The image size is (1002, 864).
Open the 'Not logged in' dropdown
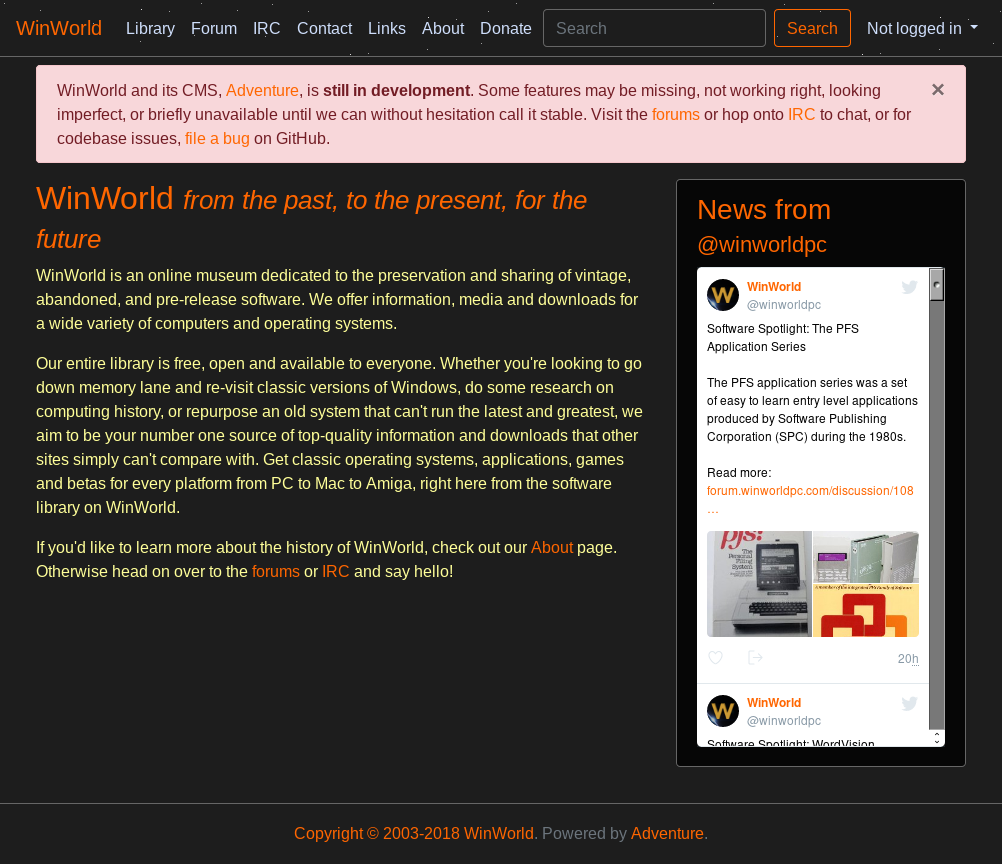[x=921, y=28]
